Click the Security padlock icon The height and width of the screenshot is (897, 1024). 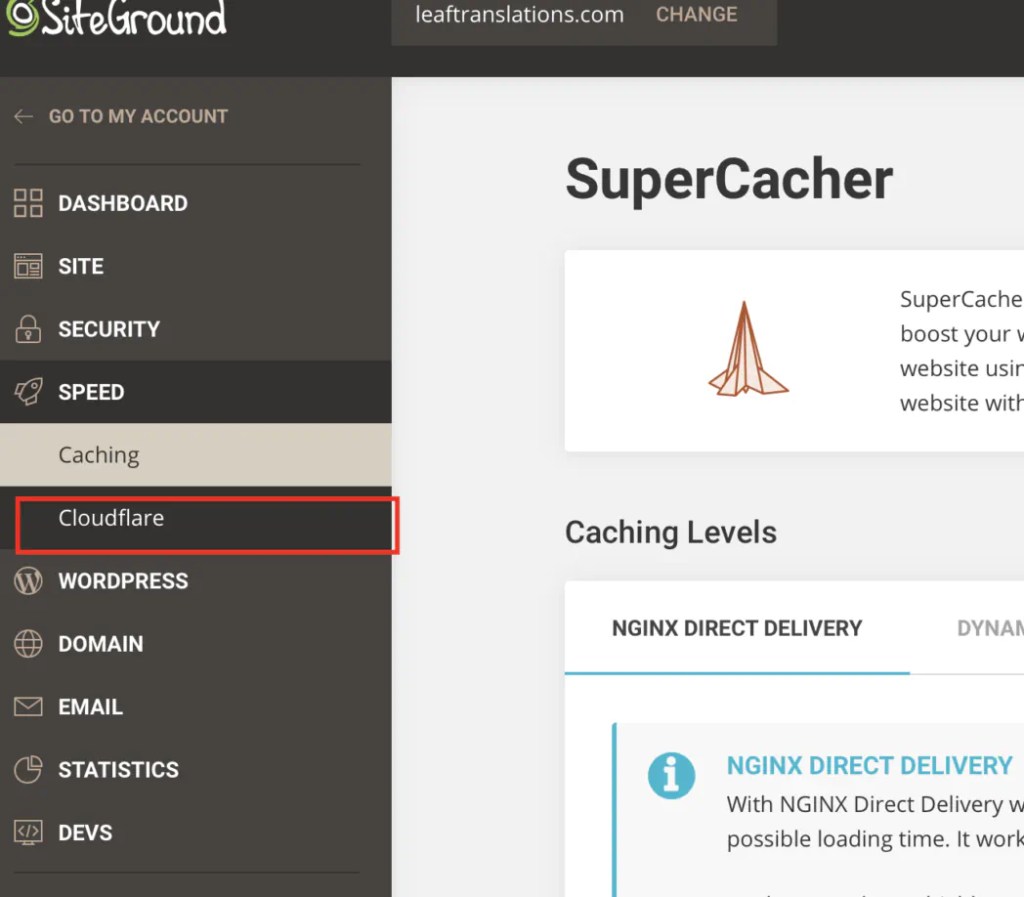click(x=28, y=328)
